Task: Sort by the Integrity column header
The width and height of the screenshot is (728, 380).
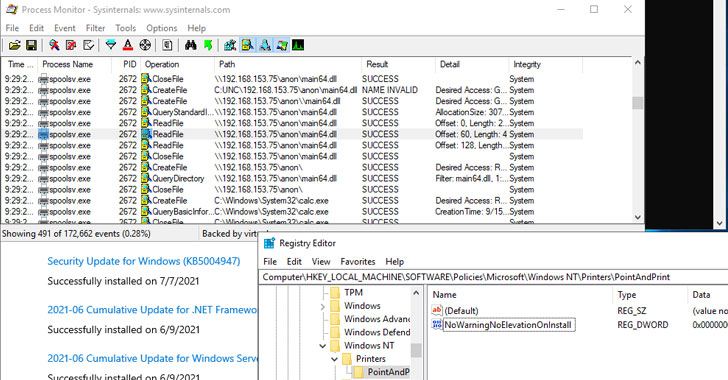Action: point(545,64)
